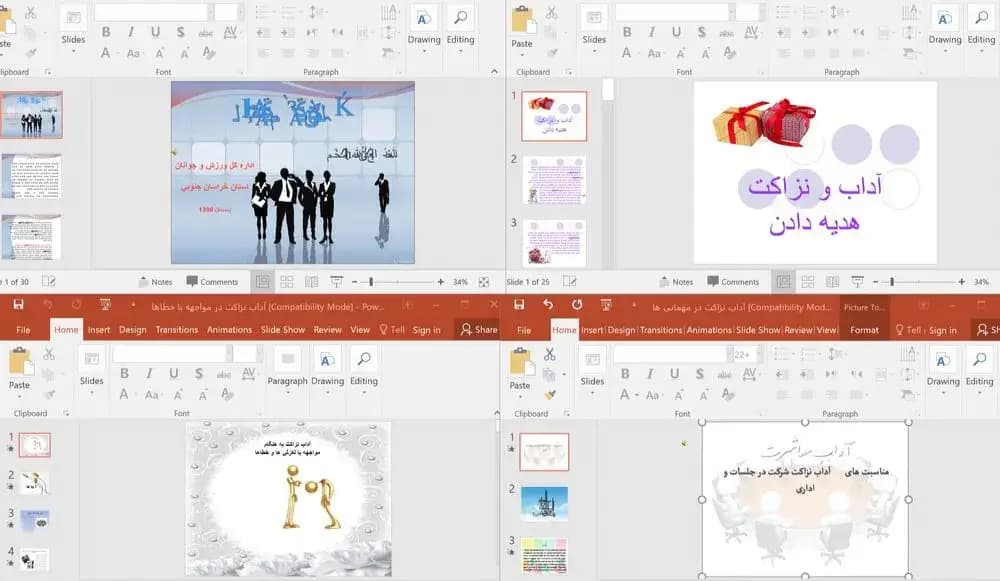Zoom out with the minus in top-left window
This screenshot has height=581, width=1000.
(355, 281)
